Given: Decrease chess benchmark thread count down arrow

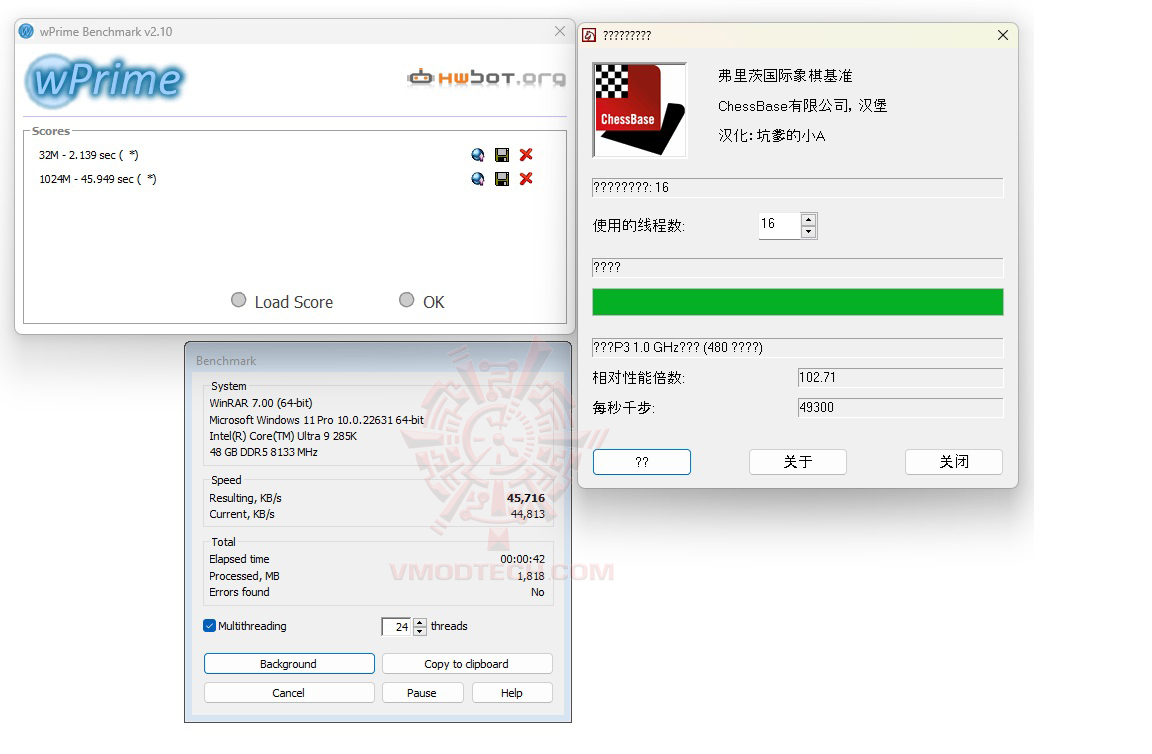Looking at the screenshot, I should 809,231.
